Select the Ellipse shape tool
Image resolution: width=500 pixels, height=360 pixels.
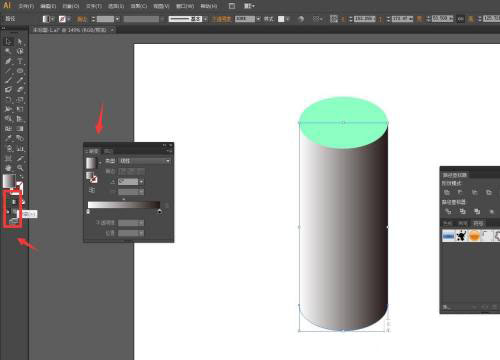[20, 71]
